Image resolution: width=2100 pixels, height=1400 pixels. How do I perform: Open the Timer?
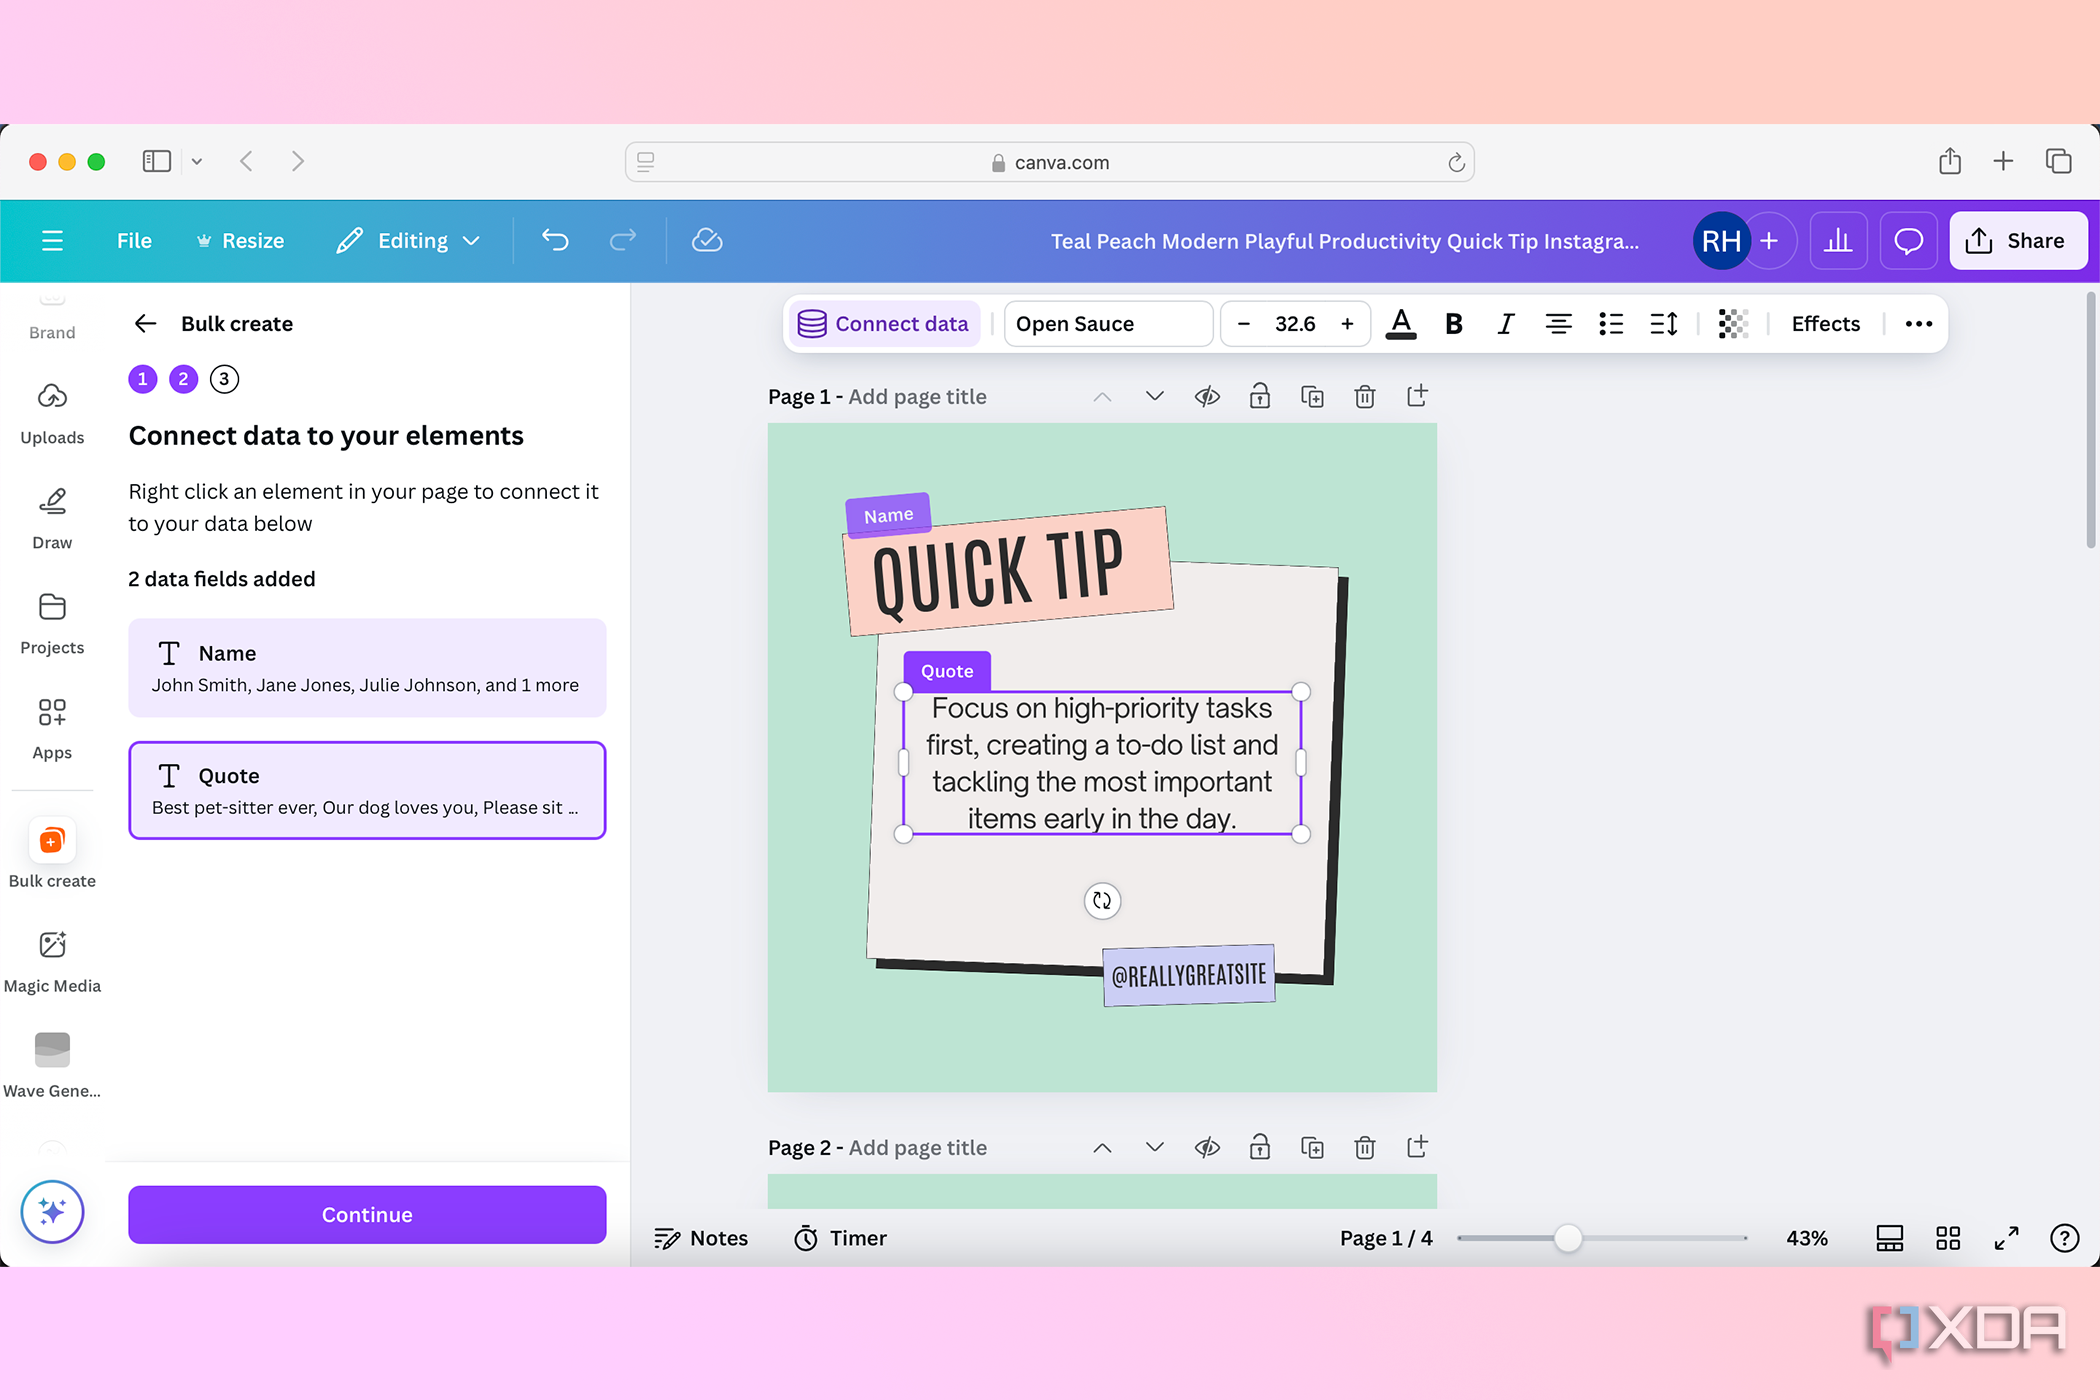(x=840, y=1238)
